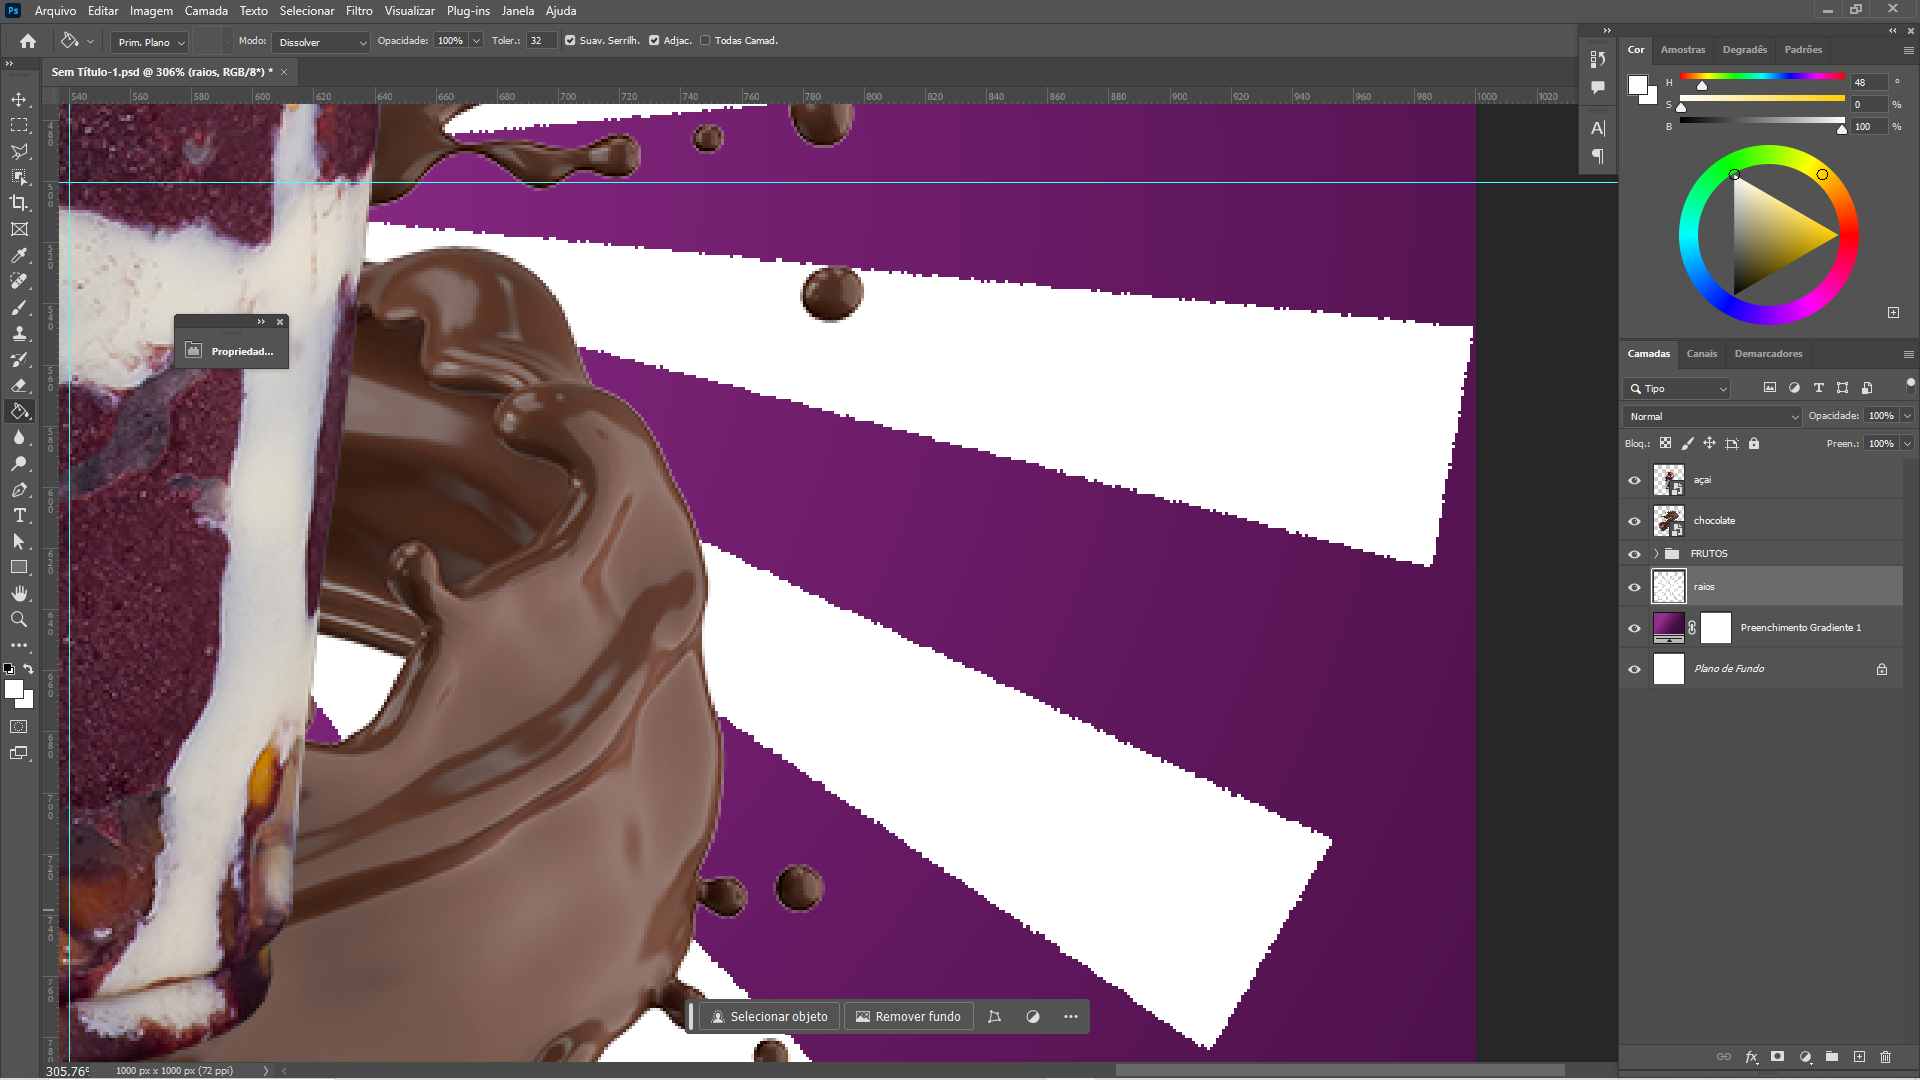Hide the chocolate layer
The image size is (1920, 1080).
click(x=1635, y=520)
